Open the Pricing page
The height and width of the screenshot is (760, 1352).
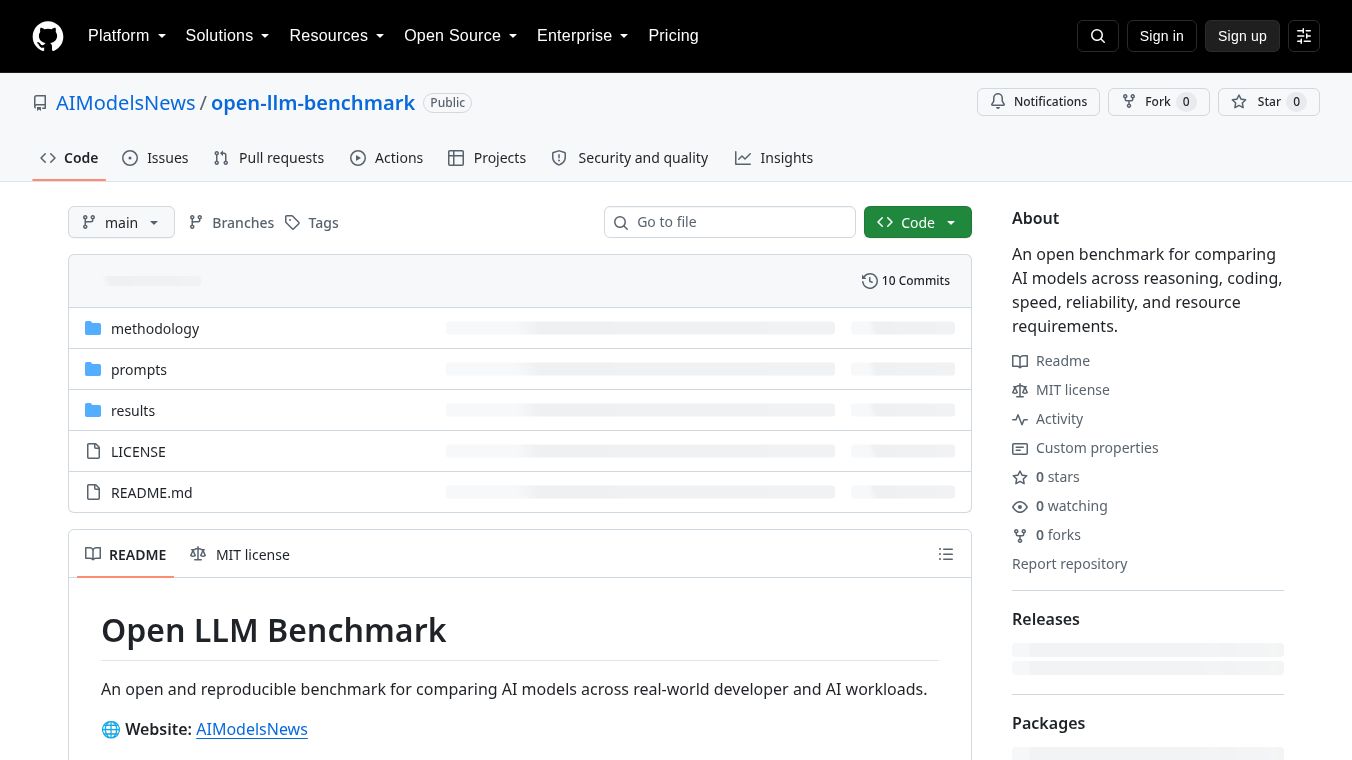673,36
